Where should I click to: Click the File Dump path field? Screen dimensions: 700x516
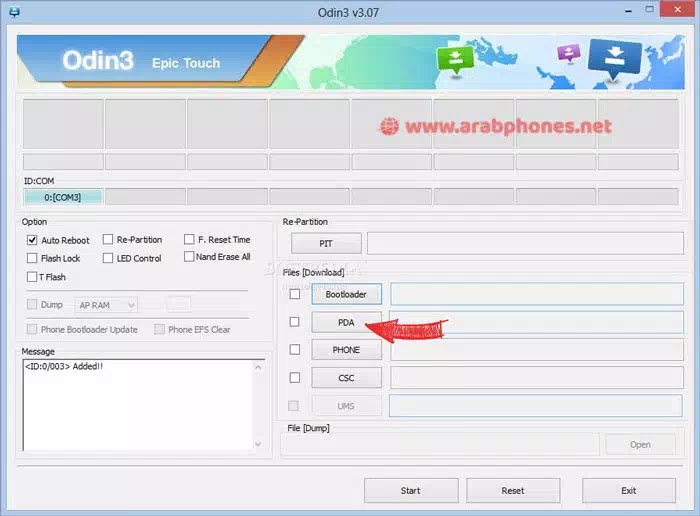(x=441, y=445)
